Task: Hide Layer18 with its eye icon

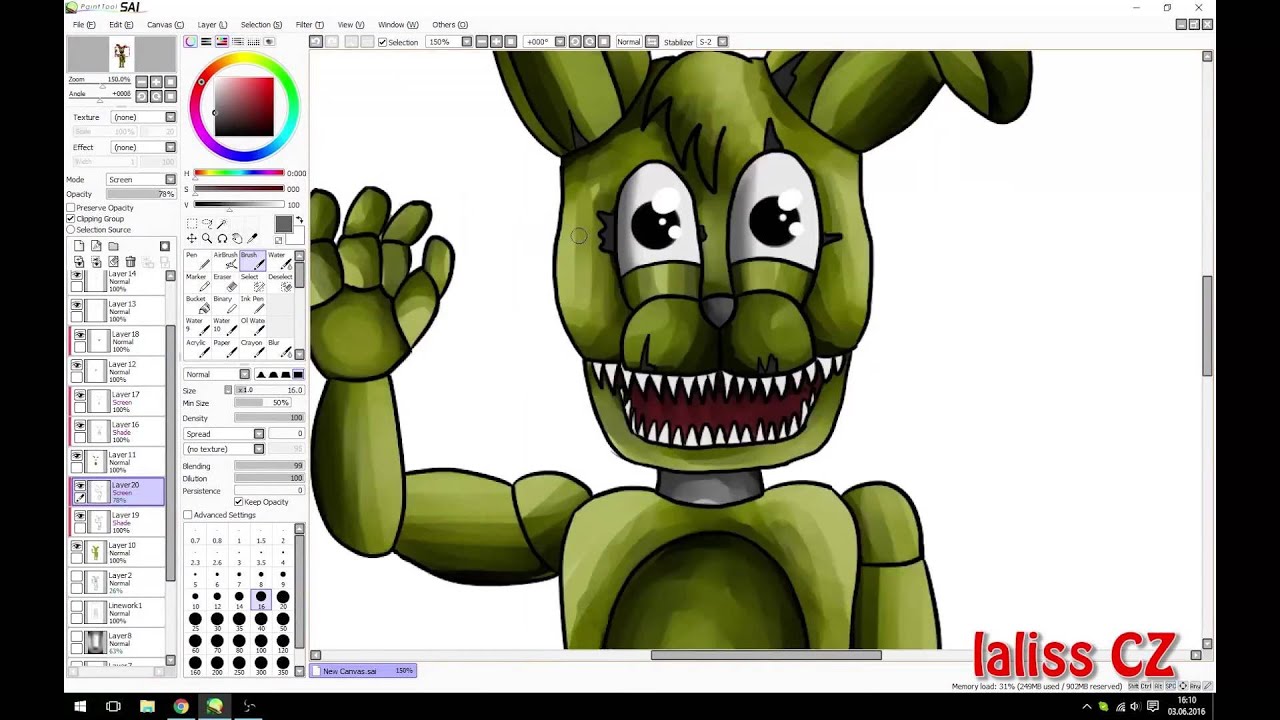Action: click(x=79, y=336)
